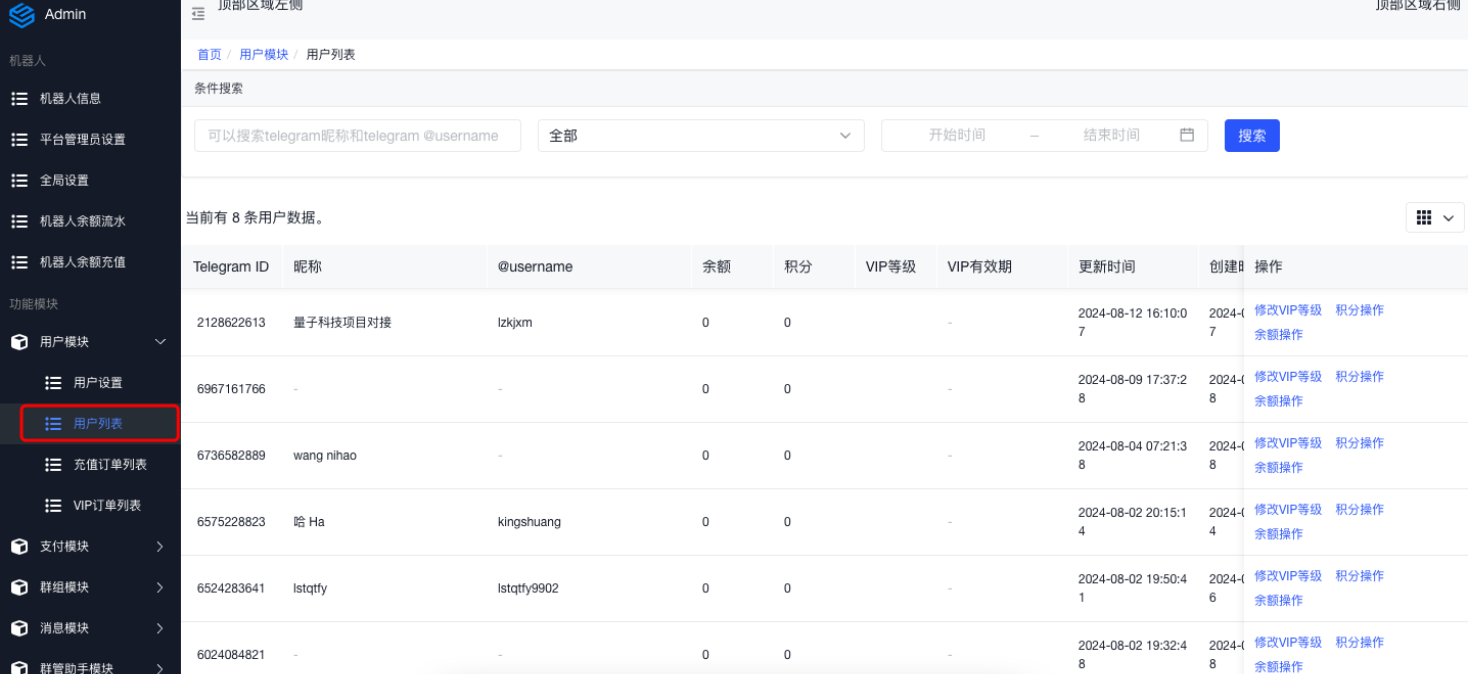Click the 群组模块 cube icon
This screenshot has height=674, width=1468.
tap(19, 588)
